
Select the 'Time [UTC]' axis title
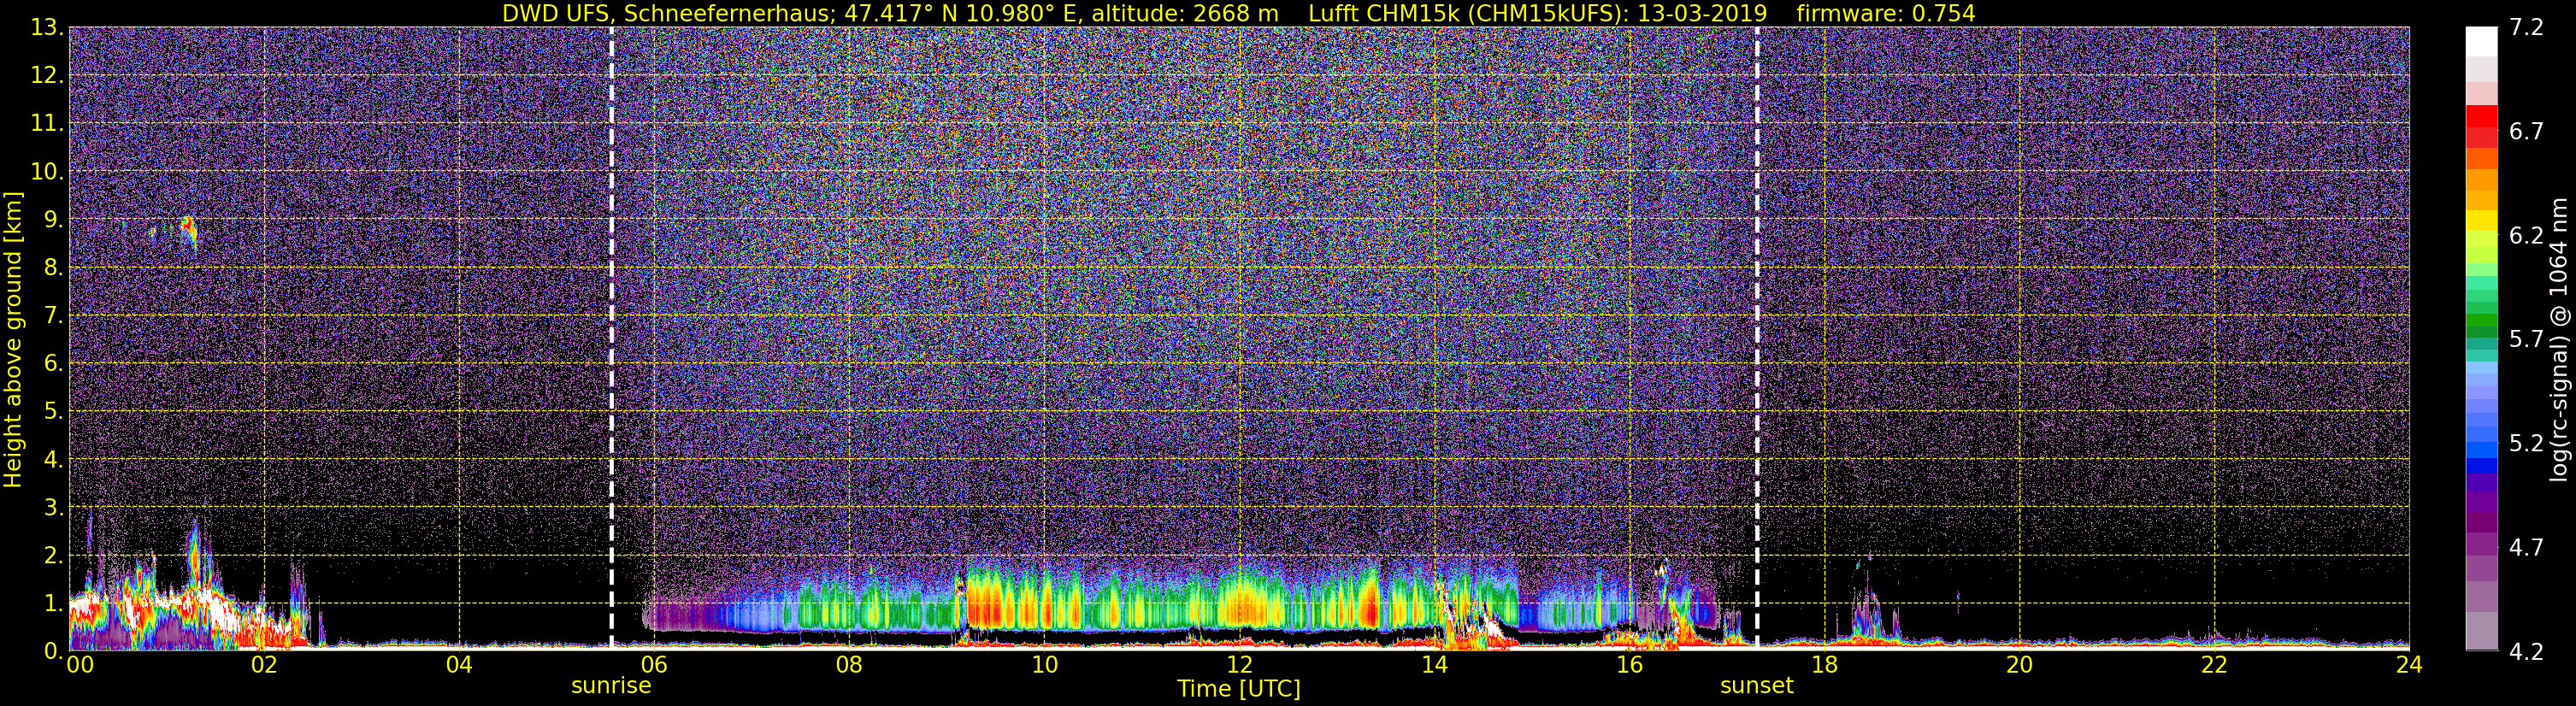(1239, 689)
